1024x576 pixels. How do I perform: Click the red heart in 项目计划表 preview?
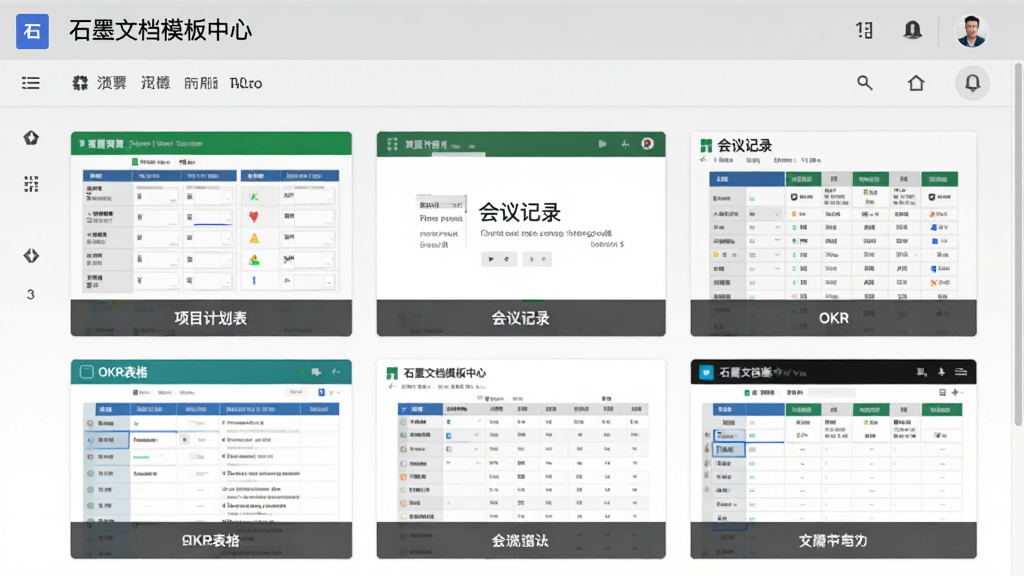pos(253,217)
